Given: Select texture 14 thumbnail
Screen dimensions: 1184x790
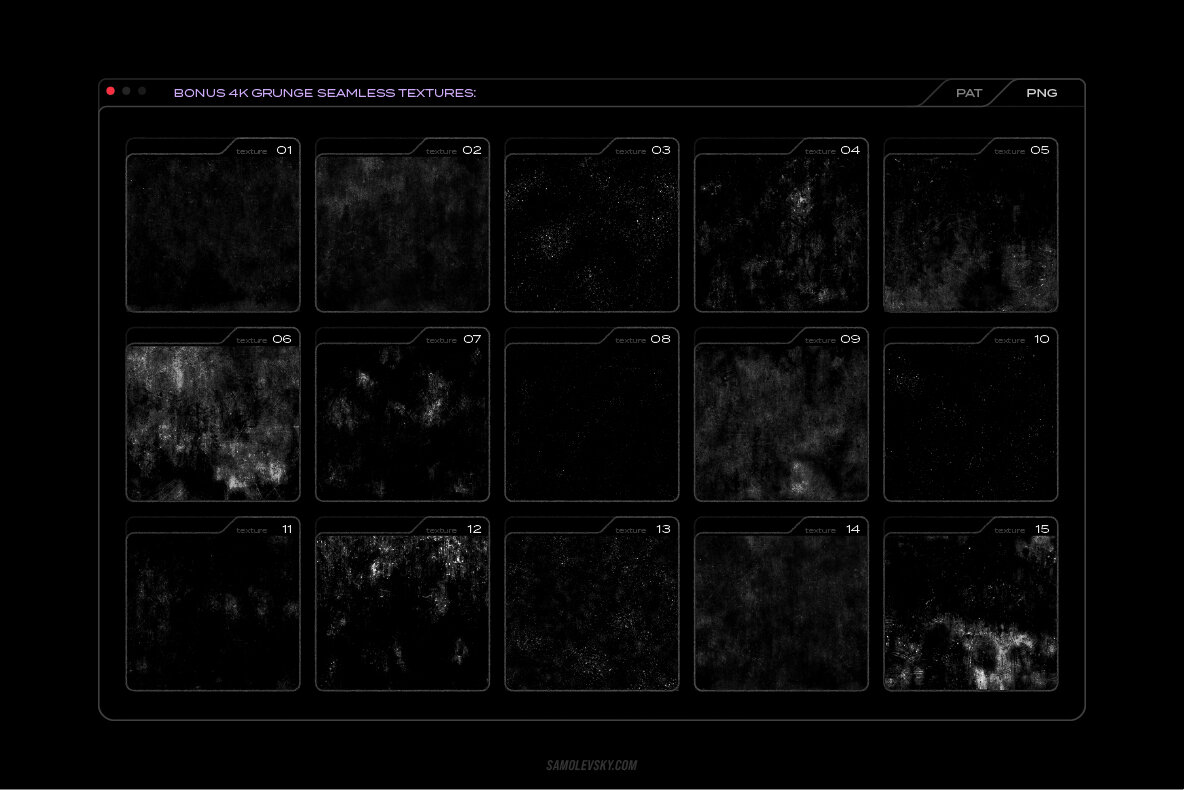Looking at the screenshot, I should [x=781, y=611].
